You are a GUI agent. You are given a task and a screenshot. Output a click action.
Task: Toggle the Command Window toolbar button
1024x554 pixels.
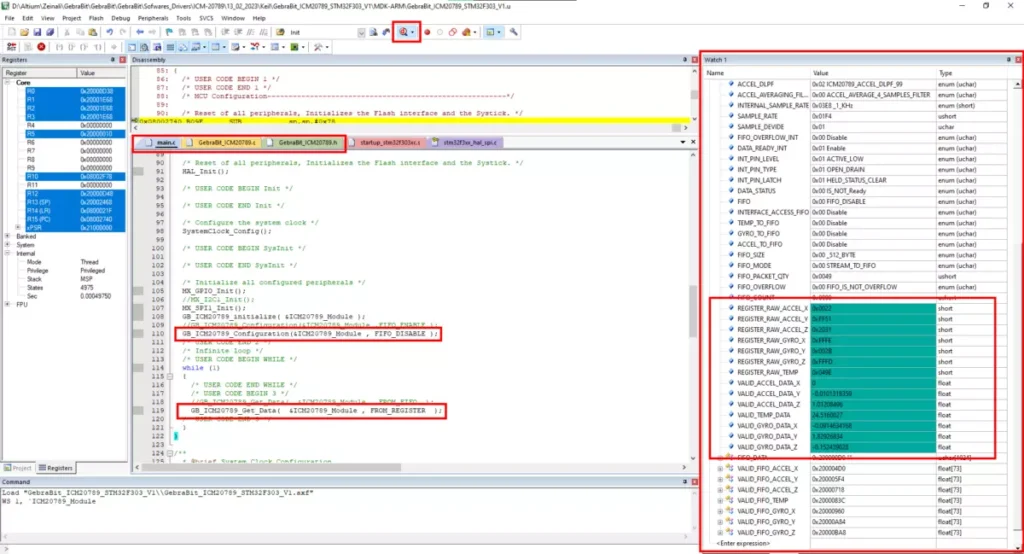(x=132, y=47)
